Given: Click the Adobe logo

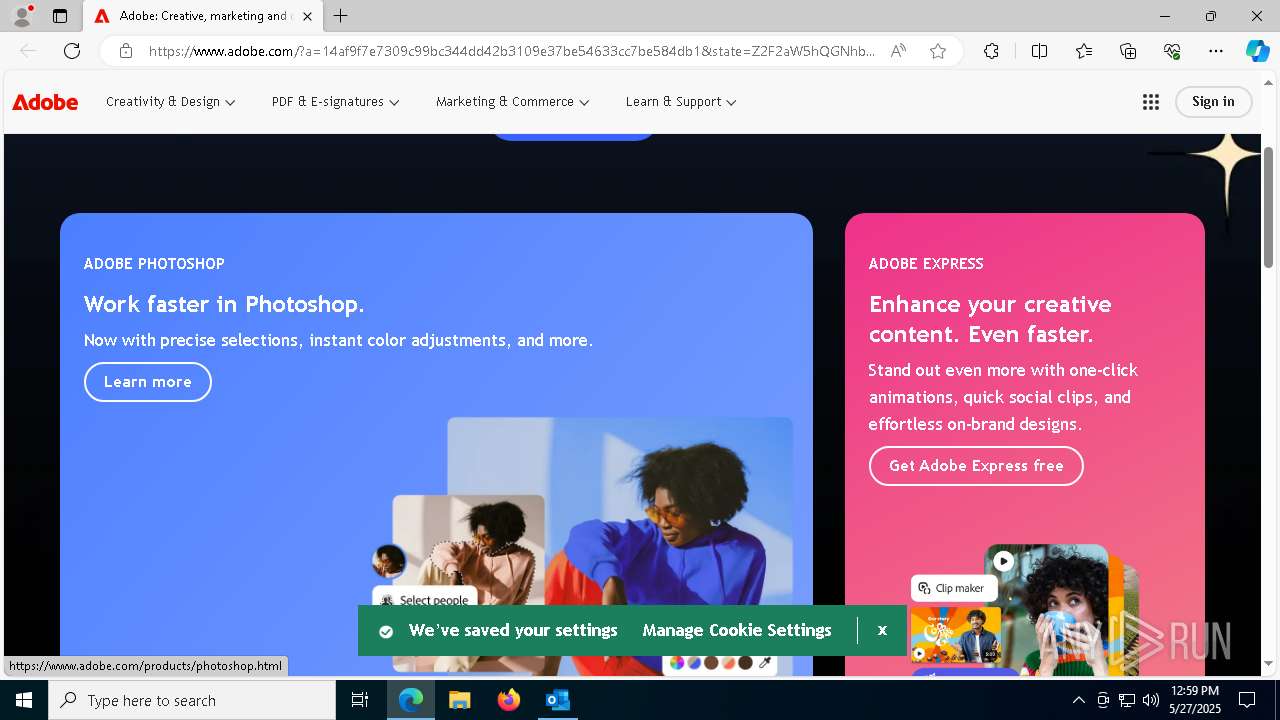Looking at the screenshot, I should [x=45, y=102].
